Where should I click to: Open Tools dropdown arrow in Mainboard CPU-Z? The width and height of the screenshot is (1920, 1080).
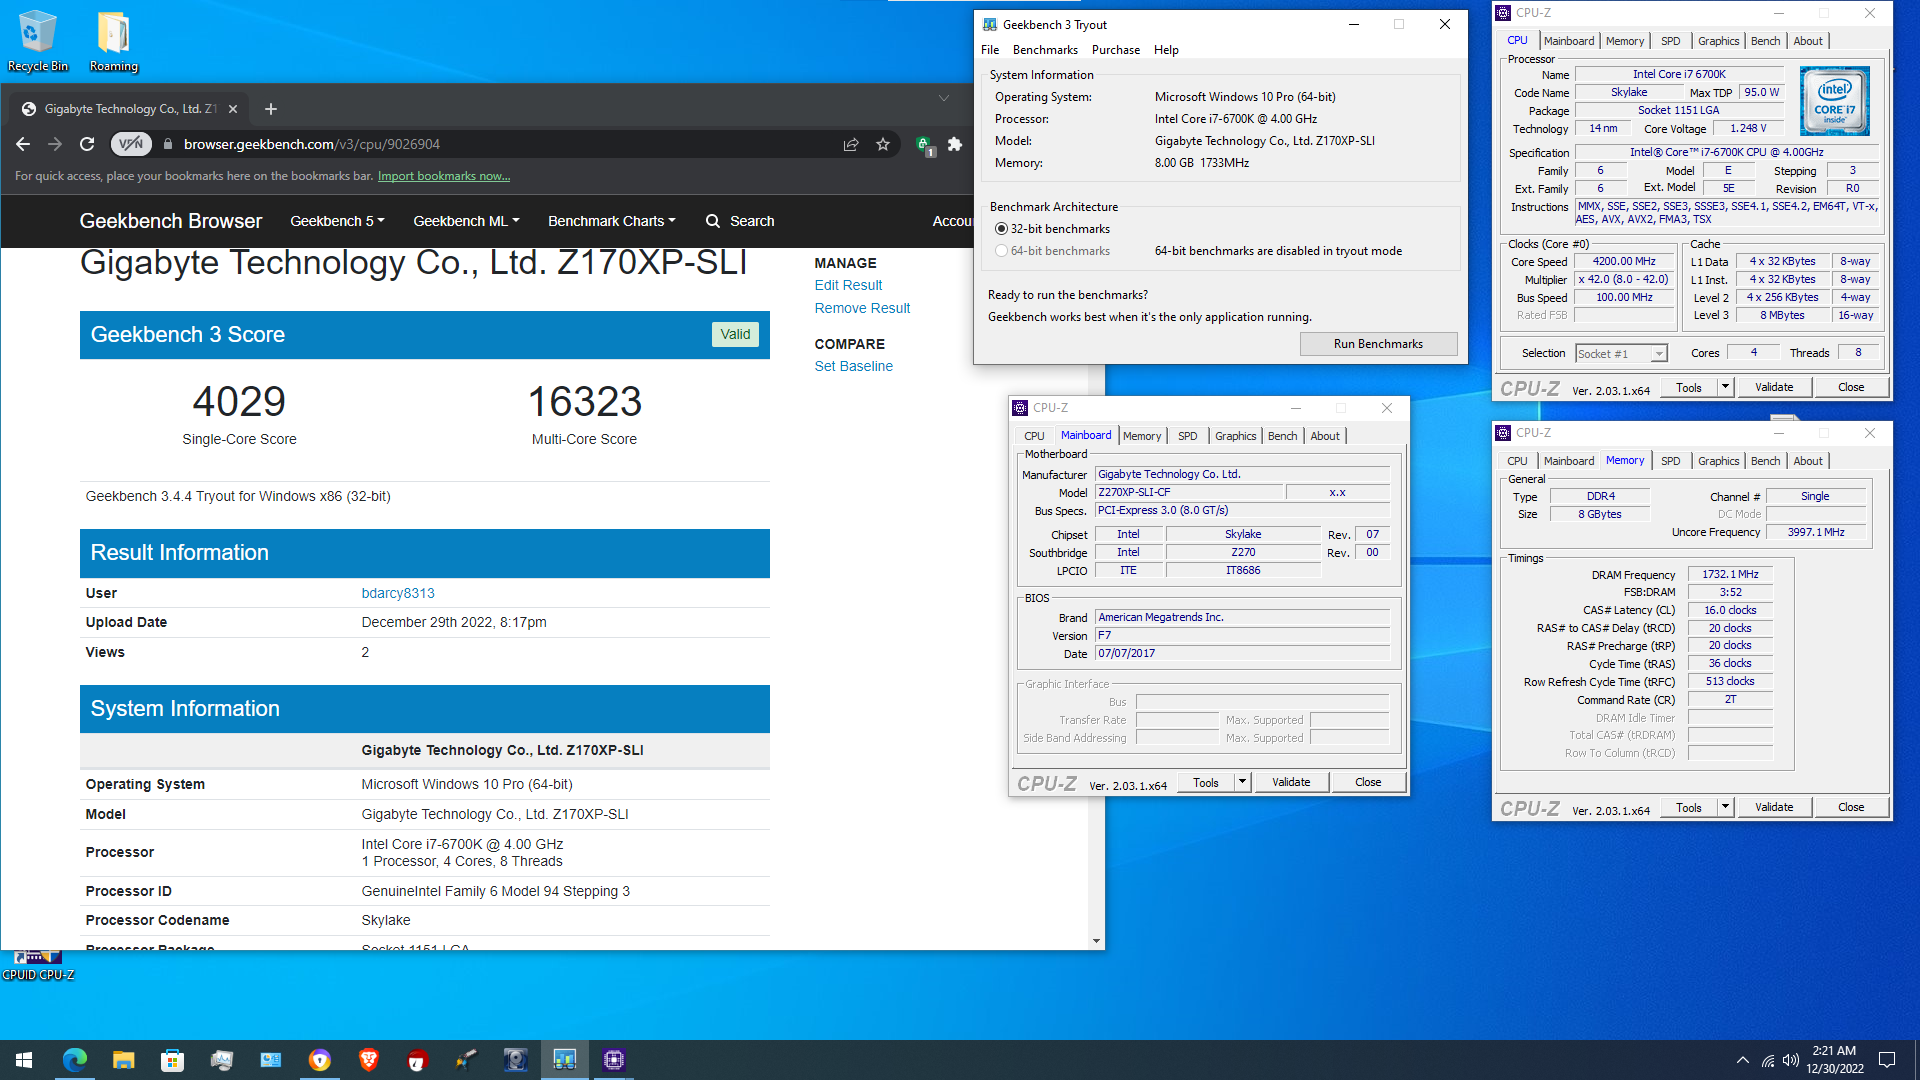(1242, 782)
